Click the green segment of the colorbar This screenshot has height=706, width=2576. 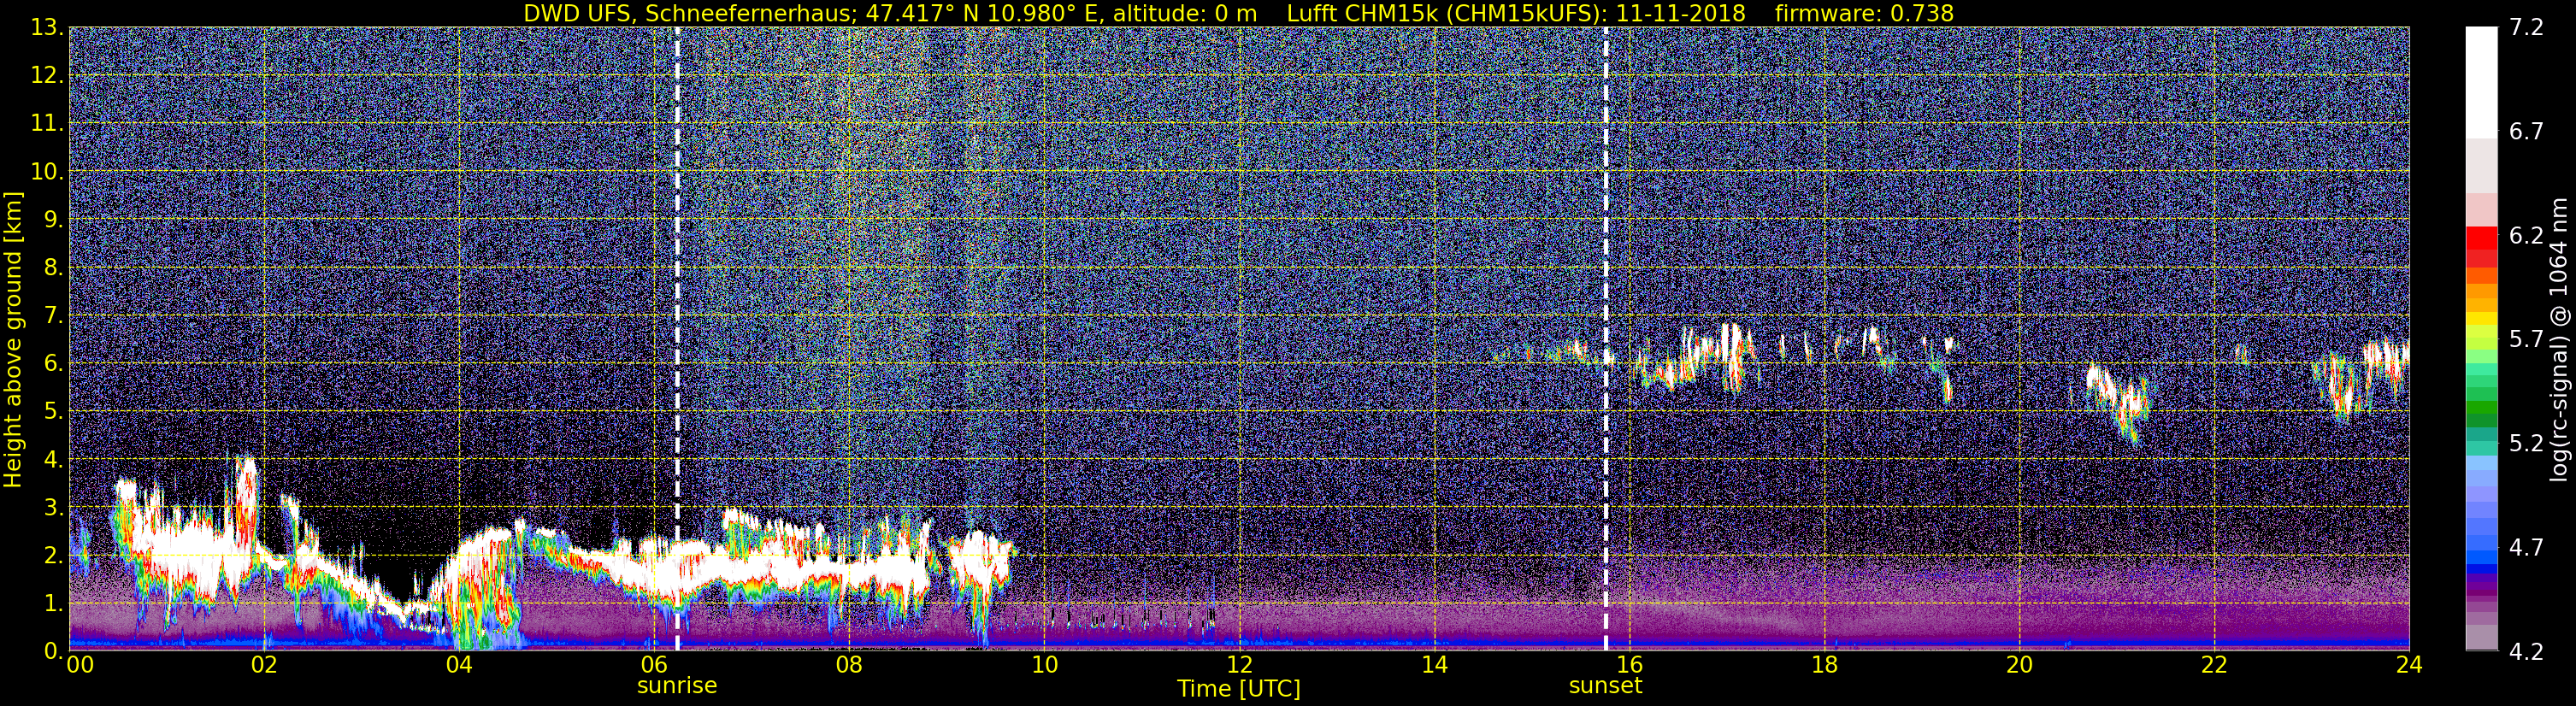[x=2481, y=408]
